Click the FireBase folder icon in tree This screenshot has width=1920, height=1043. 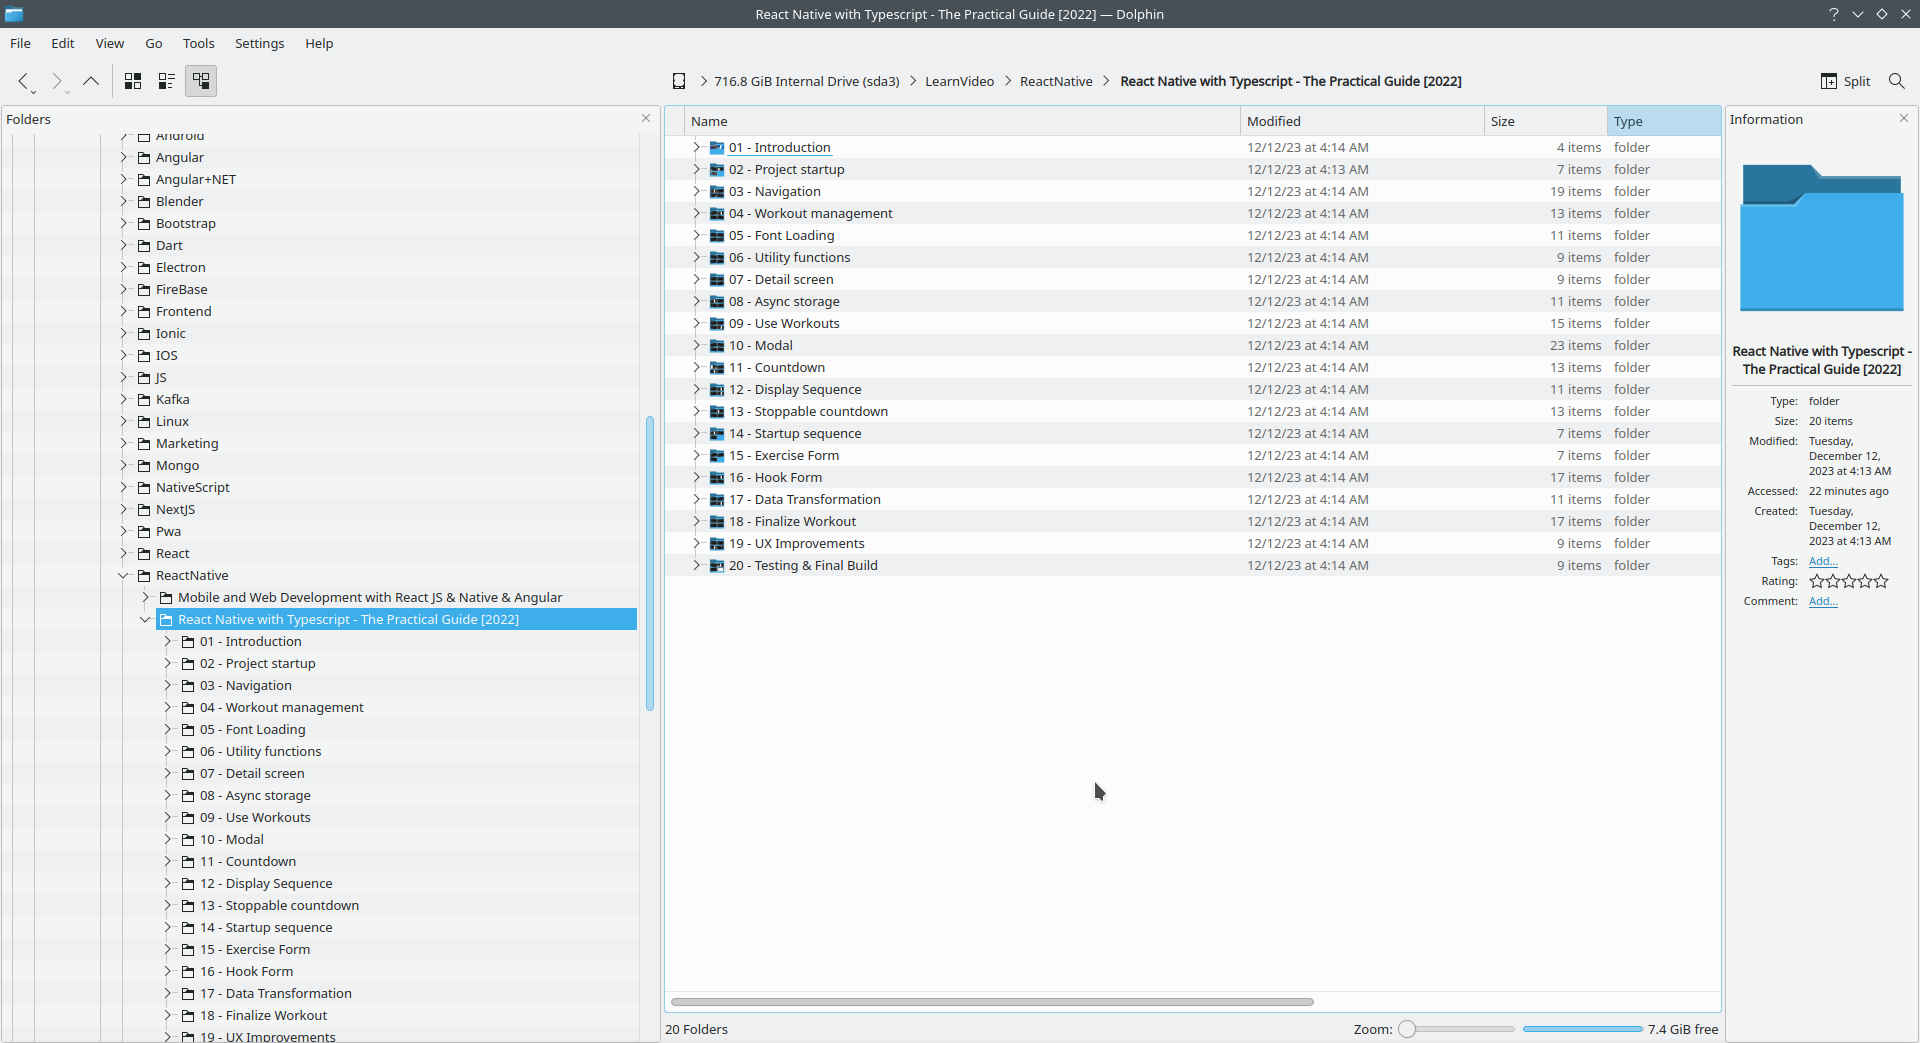(x=144, y=289)
